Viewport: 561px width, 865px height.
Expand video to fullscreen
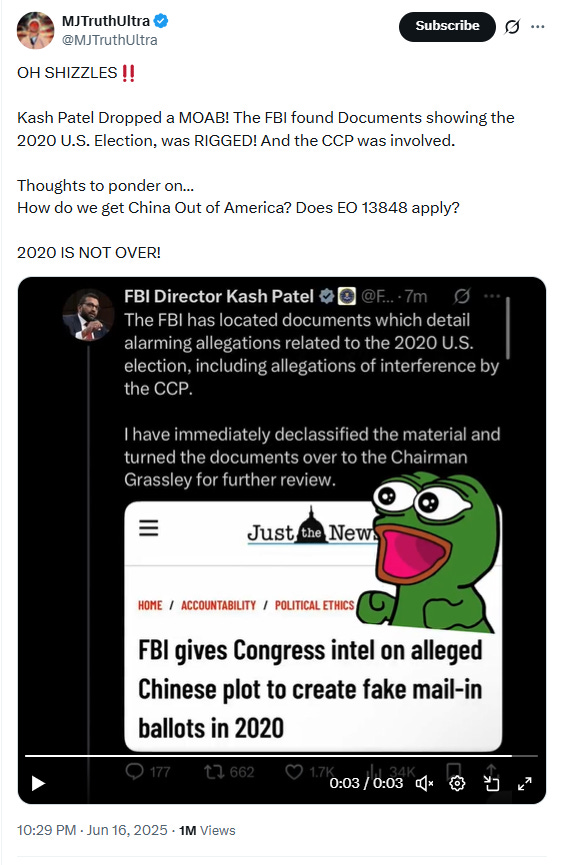click(525, 783)
